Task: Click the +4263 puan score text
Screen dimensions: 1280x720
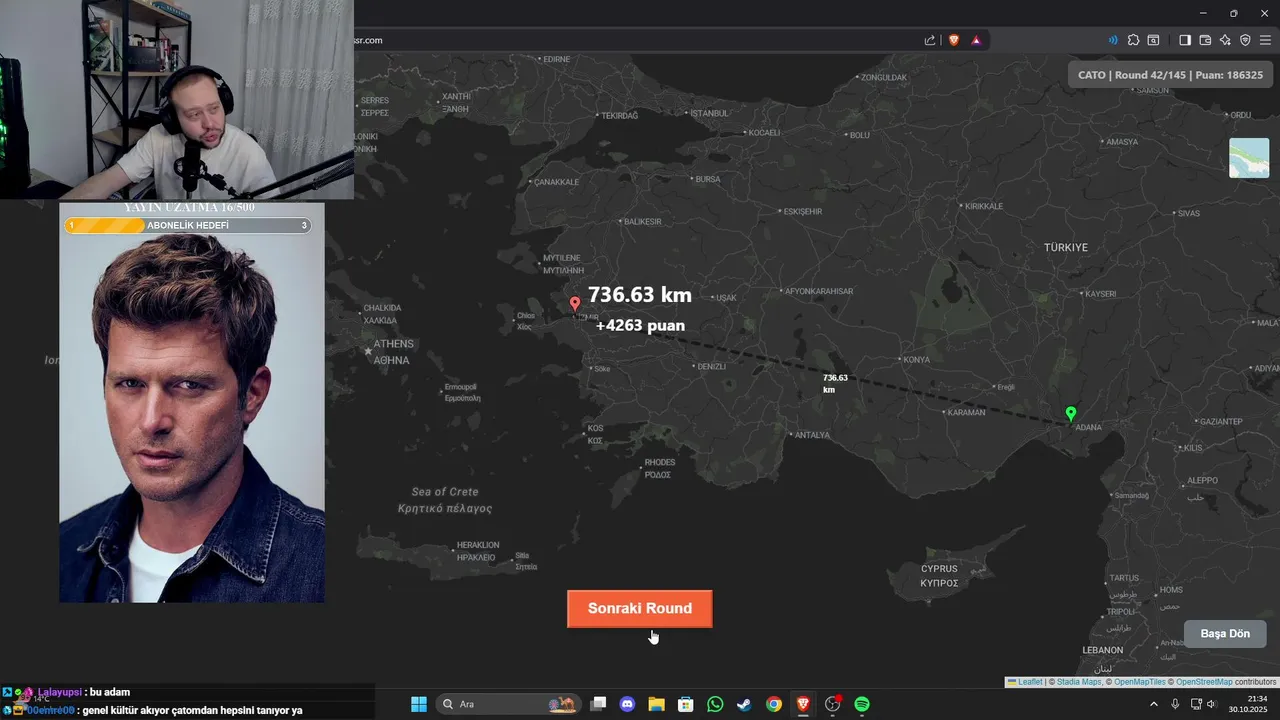Action: pyautogui.click(x=640, y=326)
